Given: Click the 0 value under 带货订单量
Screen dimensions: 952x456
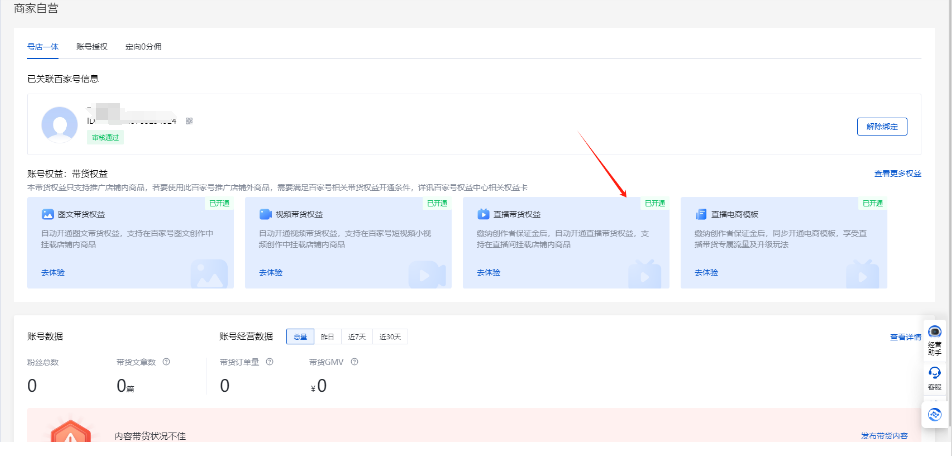Looking at the screenshot, I should tap(225, 386).
